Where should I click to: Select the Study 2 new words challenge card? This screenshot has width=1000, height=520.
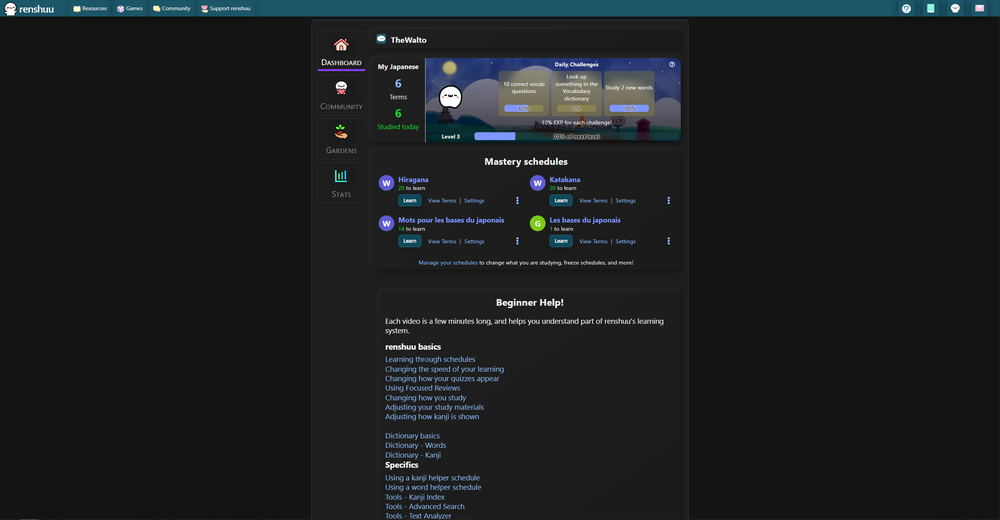tap(629, 92)
